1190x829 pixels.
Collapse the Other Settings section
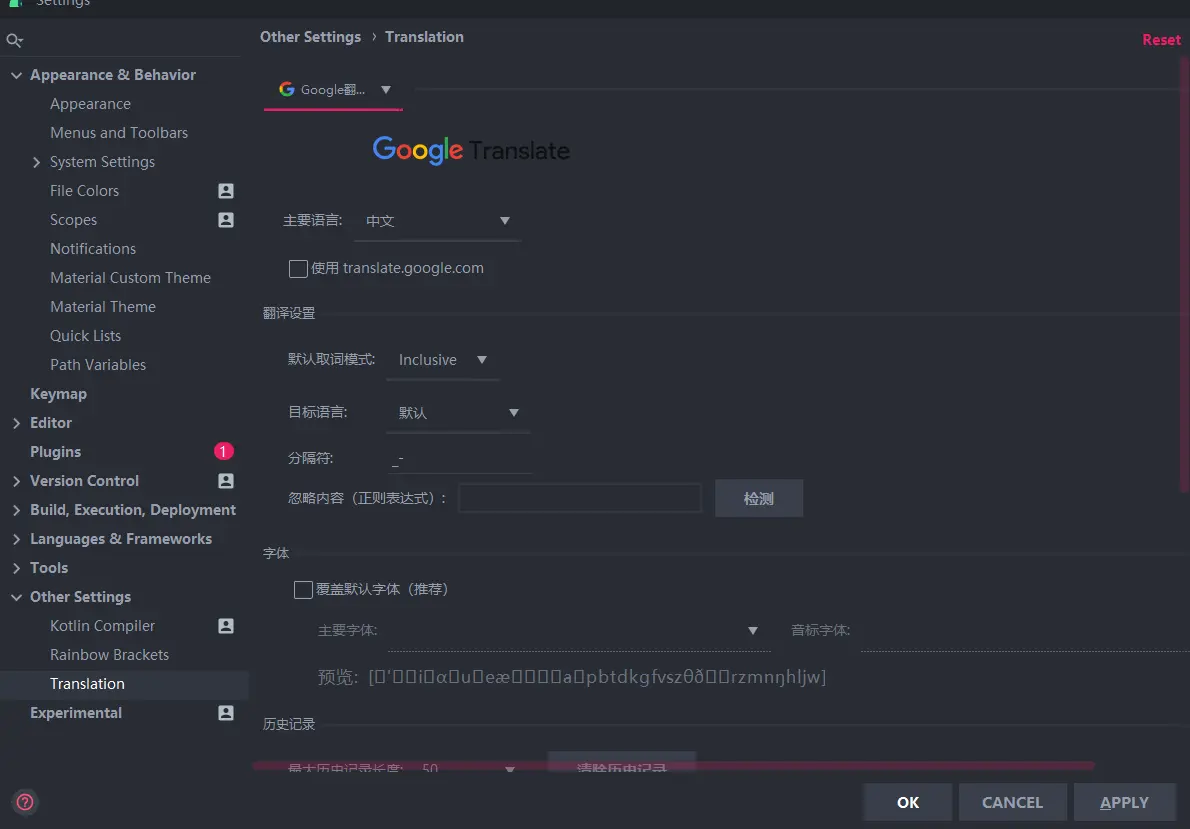pyautogui.click(x=16, y=597)
